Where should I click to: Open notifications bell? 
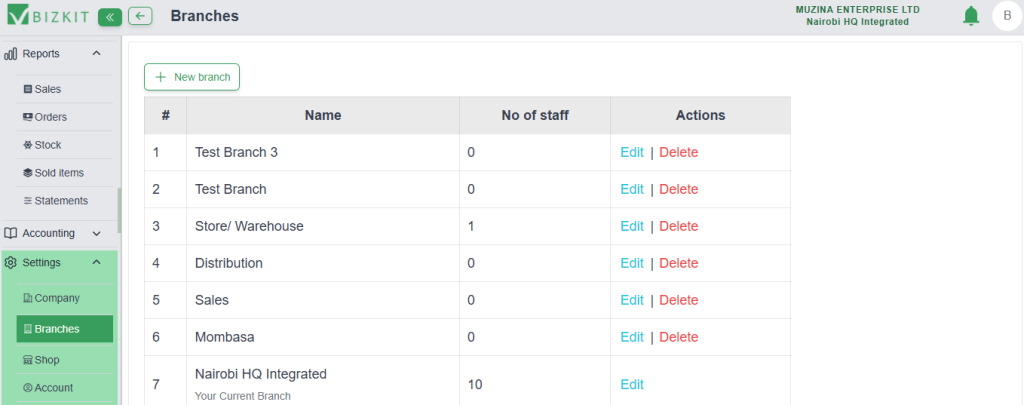(971, 16)
